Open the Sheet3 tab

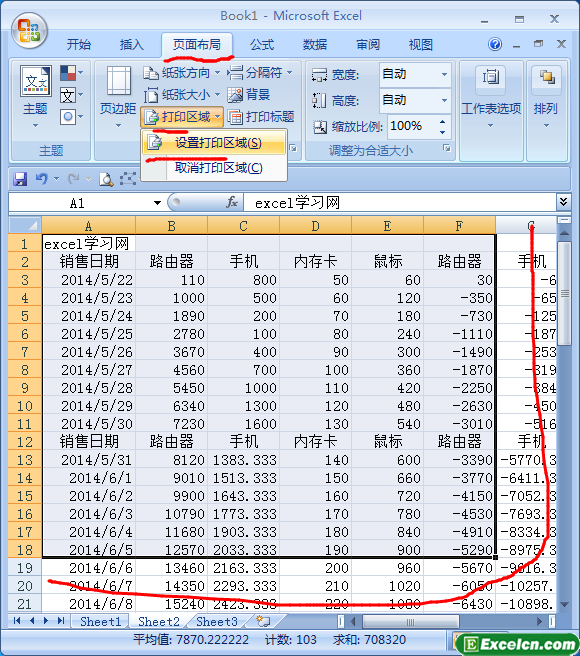(216, 622)
